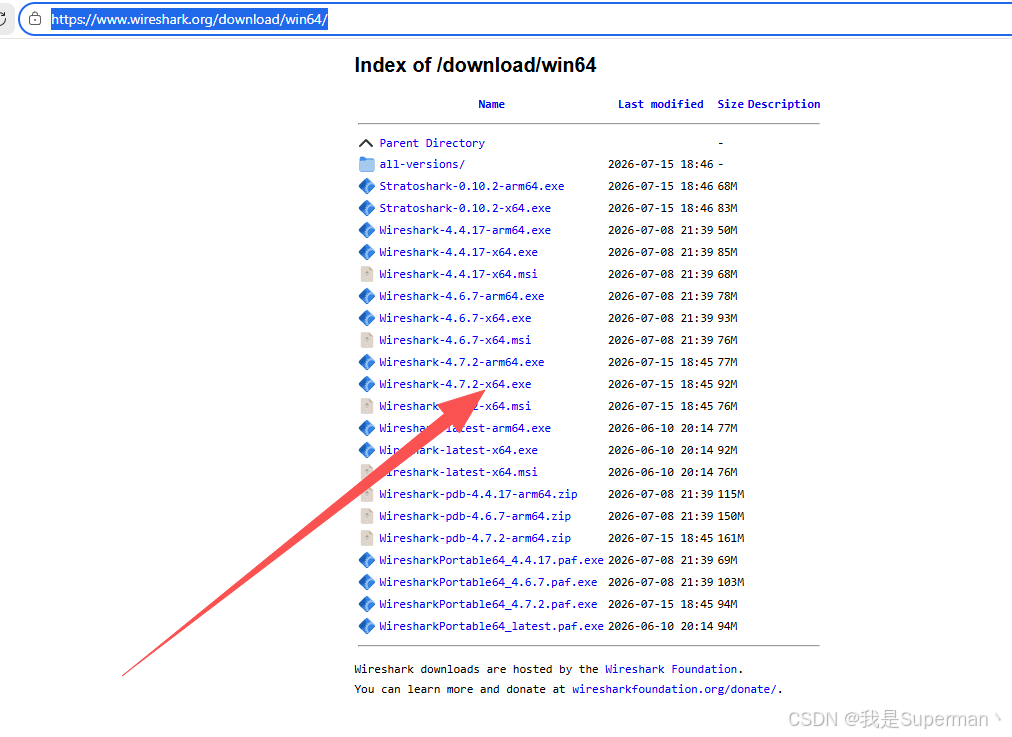Download Wireshark-4.7.2-x64.exe
1012x737 pixels.
coord(455,384)
